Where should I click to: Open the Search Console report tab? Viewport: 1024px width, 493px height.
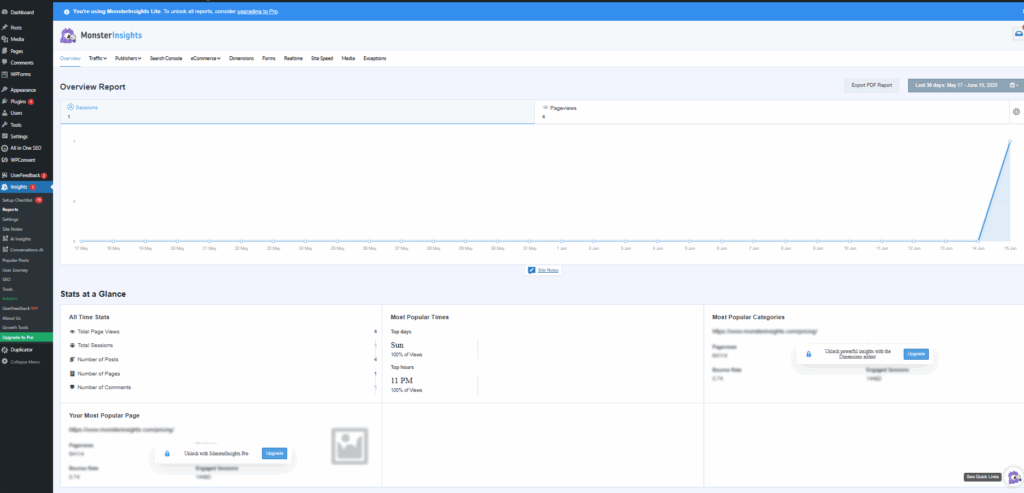click(166, 58)
